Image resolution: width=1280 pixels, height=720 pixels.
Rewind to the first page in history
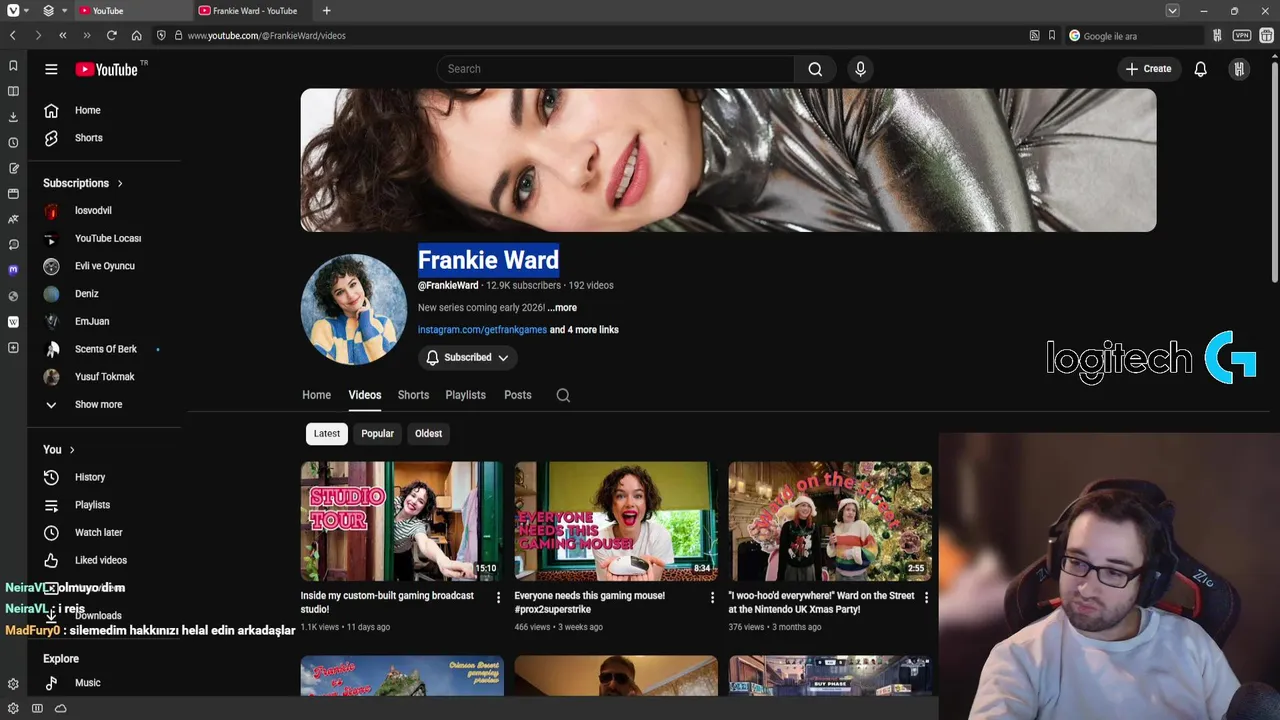click(62, 35)
